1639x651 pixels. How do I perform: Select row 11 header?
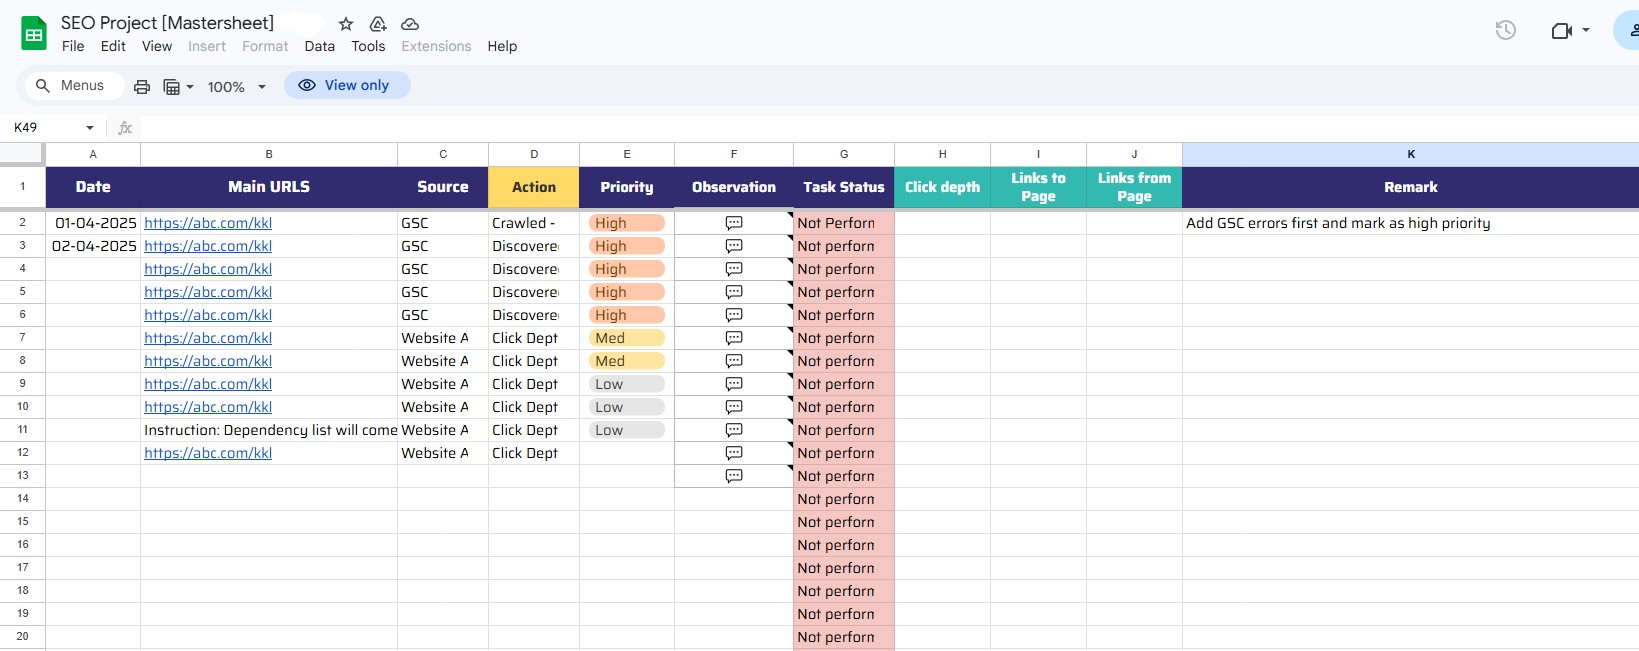[x=22, y=430]
